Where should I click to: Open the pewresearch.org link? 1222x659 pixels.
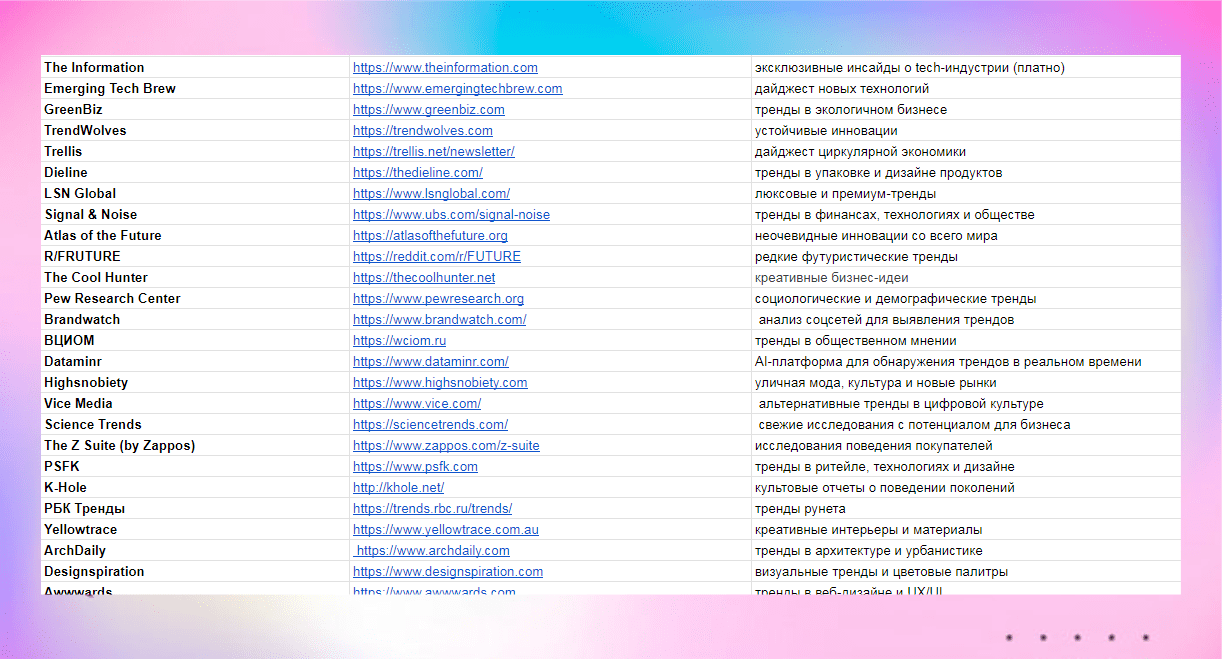click(x=438, y=299)
